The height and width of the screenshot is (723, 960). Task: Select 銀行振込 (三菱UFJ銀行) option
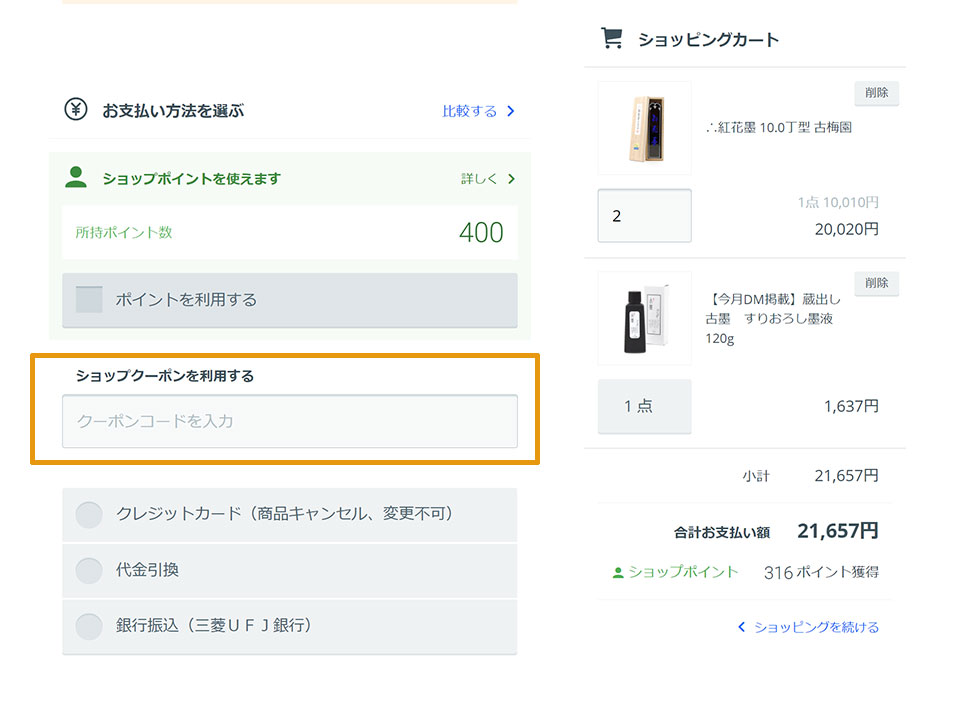tap(89, 626)
